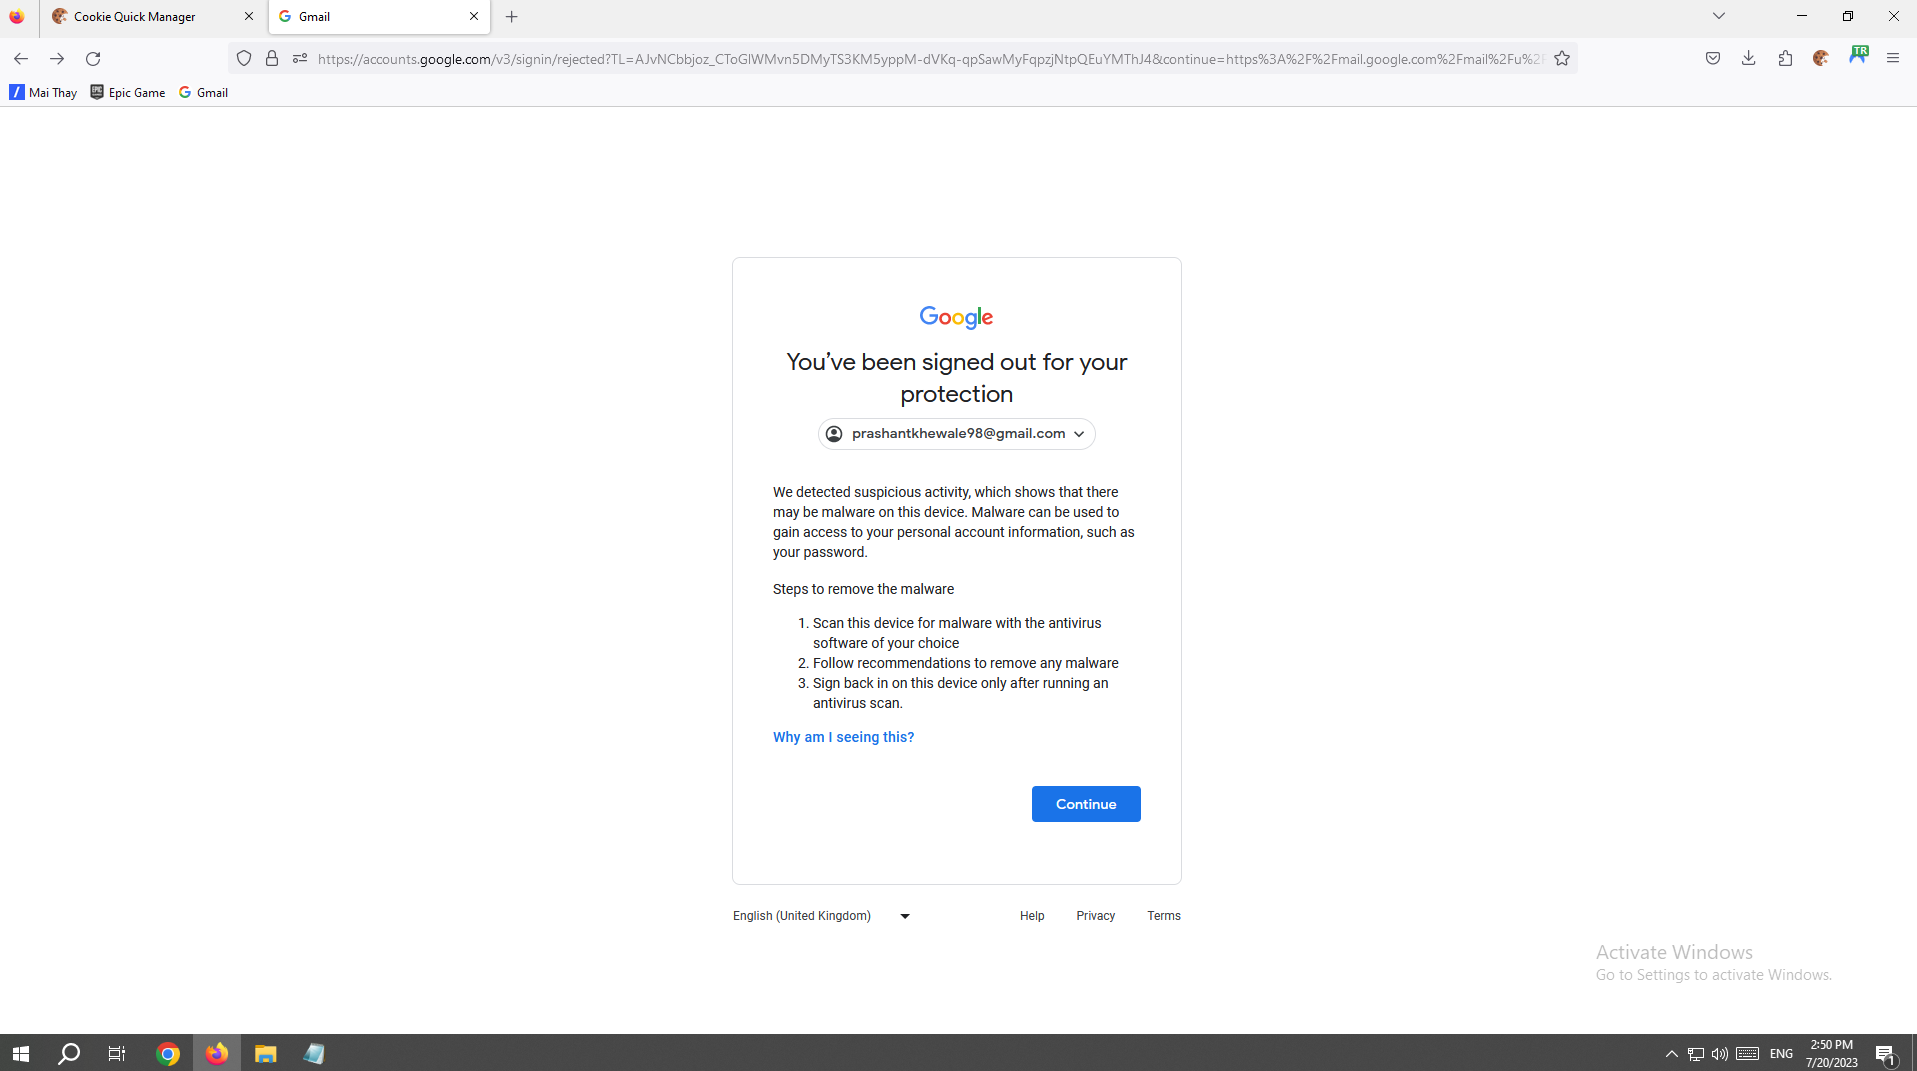Screen dimensions: 1917x1071
Task: Expand the prashantkhewale98@gmail.com account selector
Action: click(957, 434)
